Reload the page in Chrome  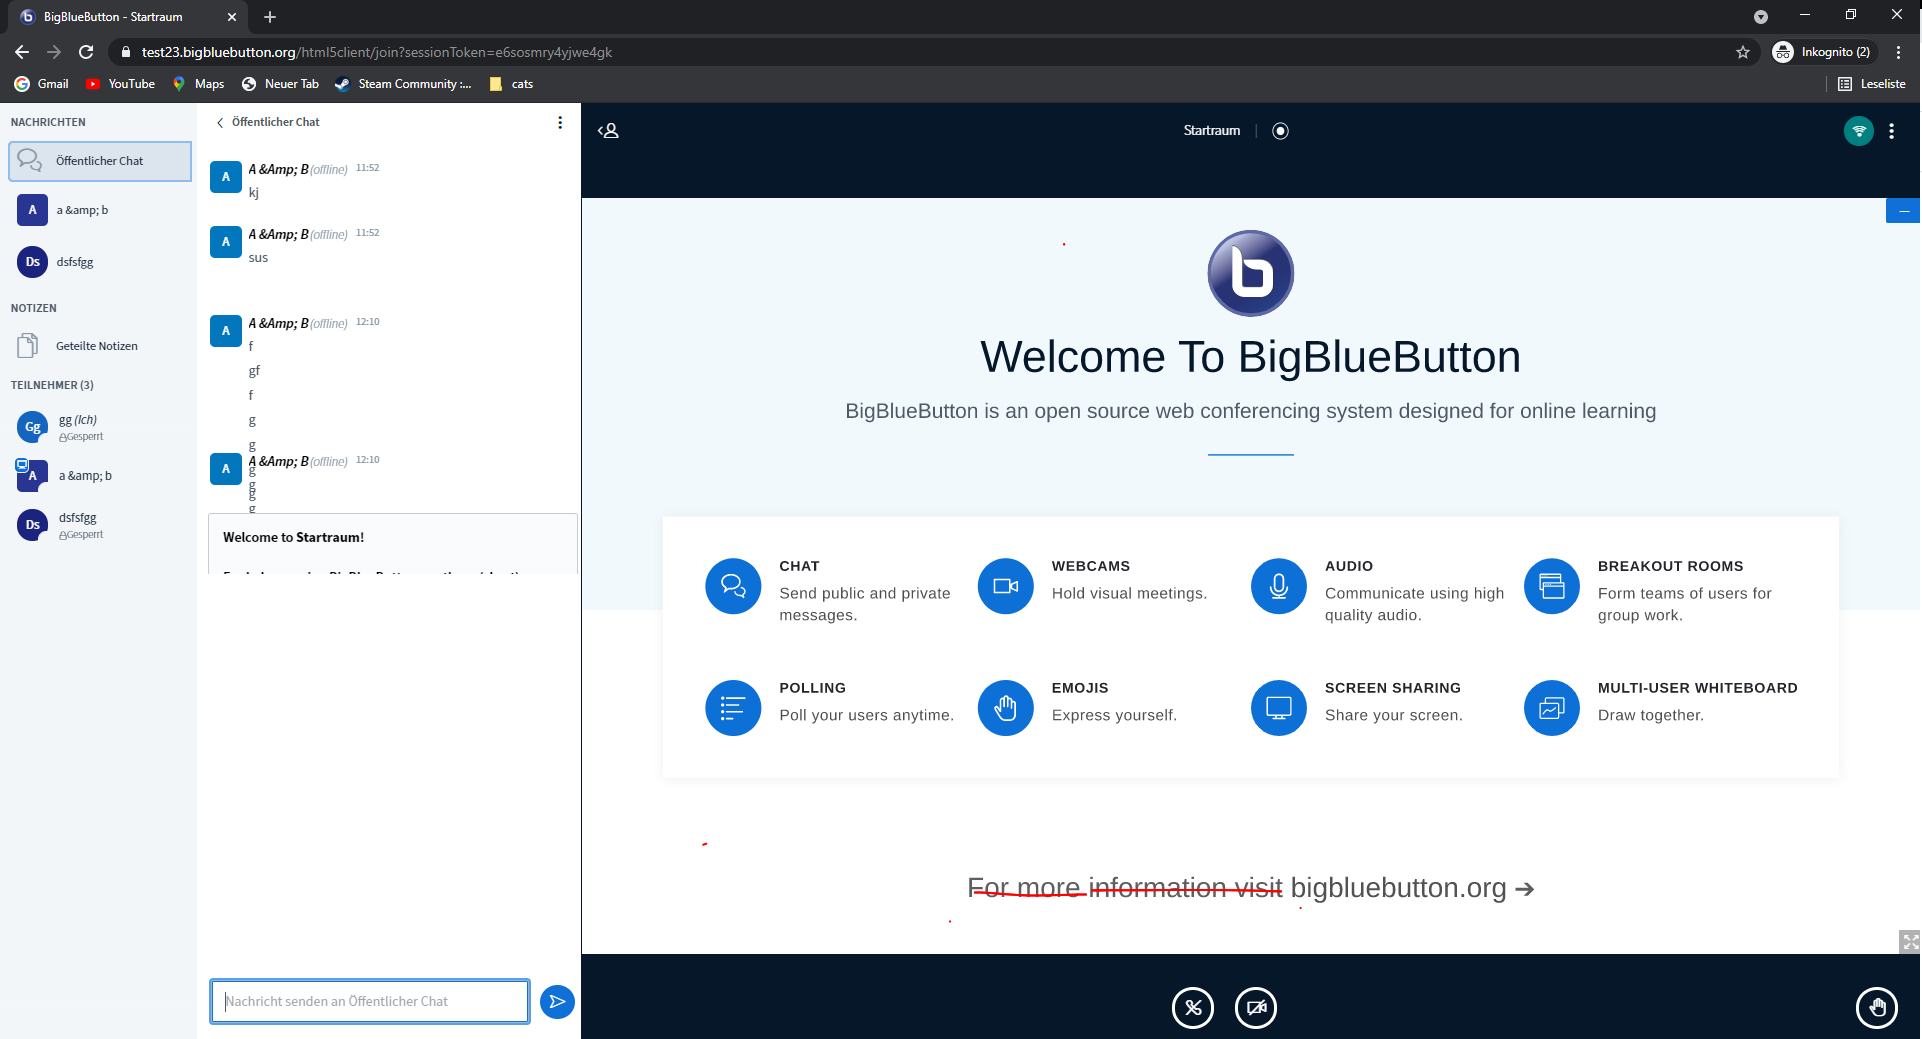(86, 52)
